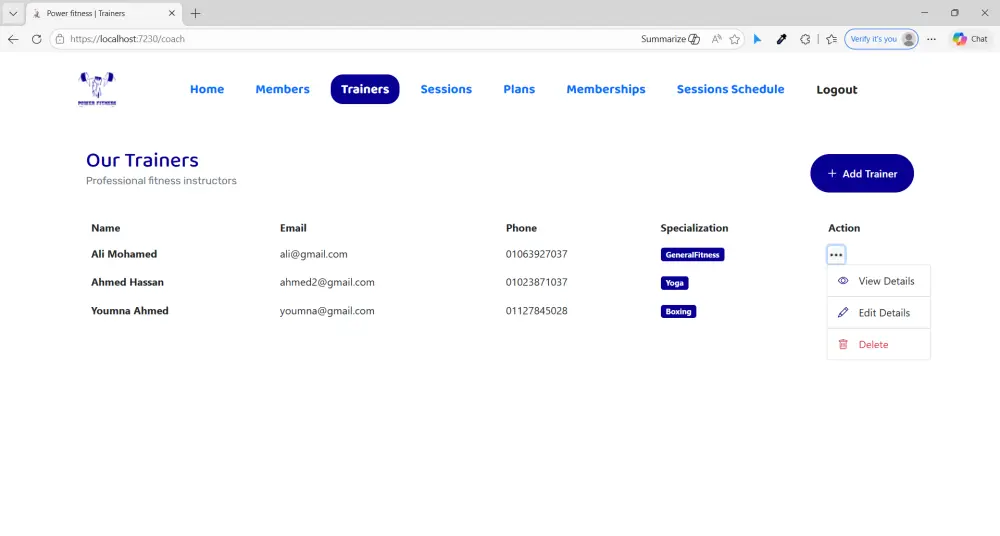Click the Boxing specialization badge
The width and height of the screenshot is (1000, 536).
click(678, 311)
